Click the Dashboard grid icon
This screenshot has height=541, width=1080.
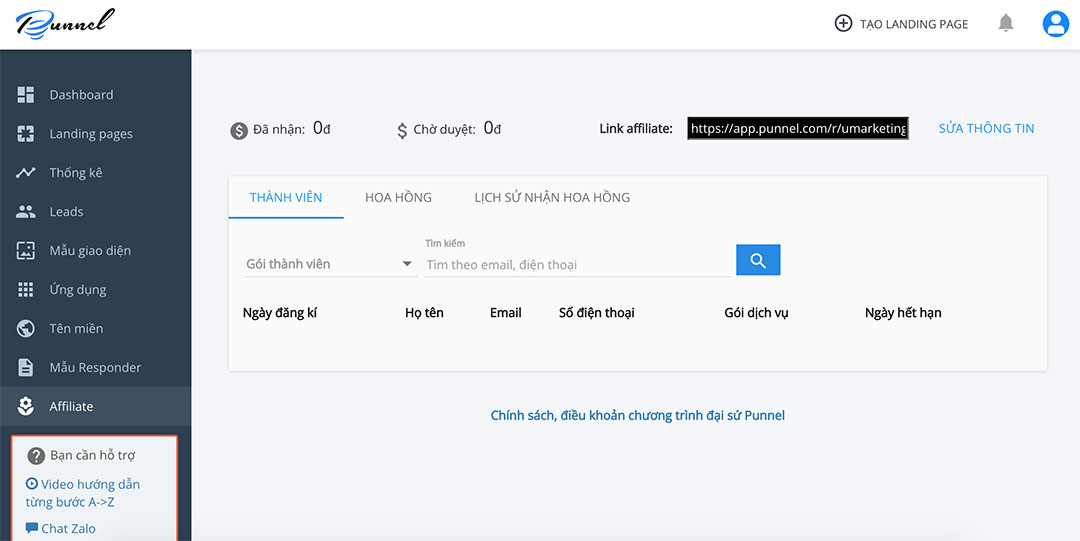pyautogui.click(x=25, y=95)
